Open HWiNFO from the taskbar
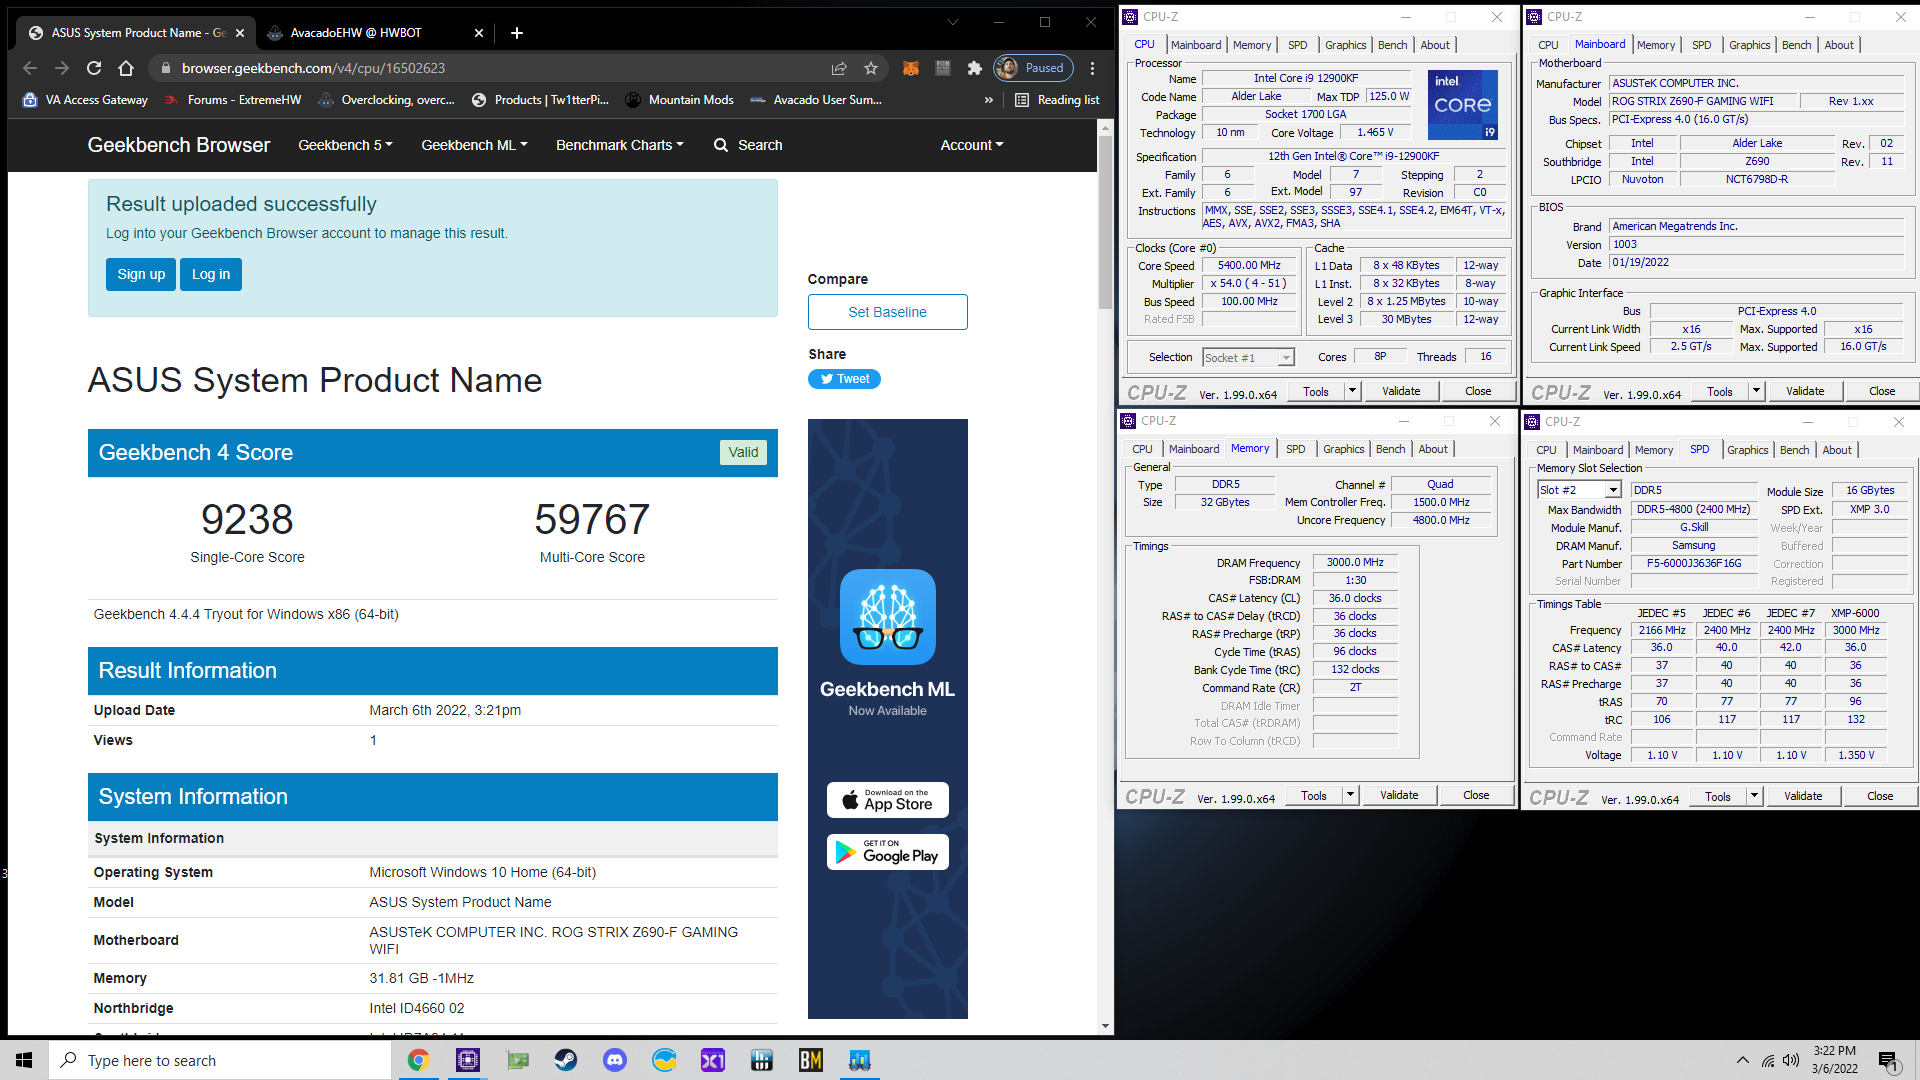 (x=762, y=1060)
